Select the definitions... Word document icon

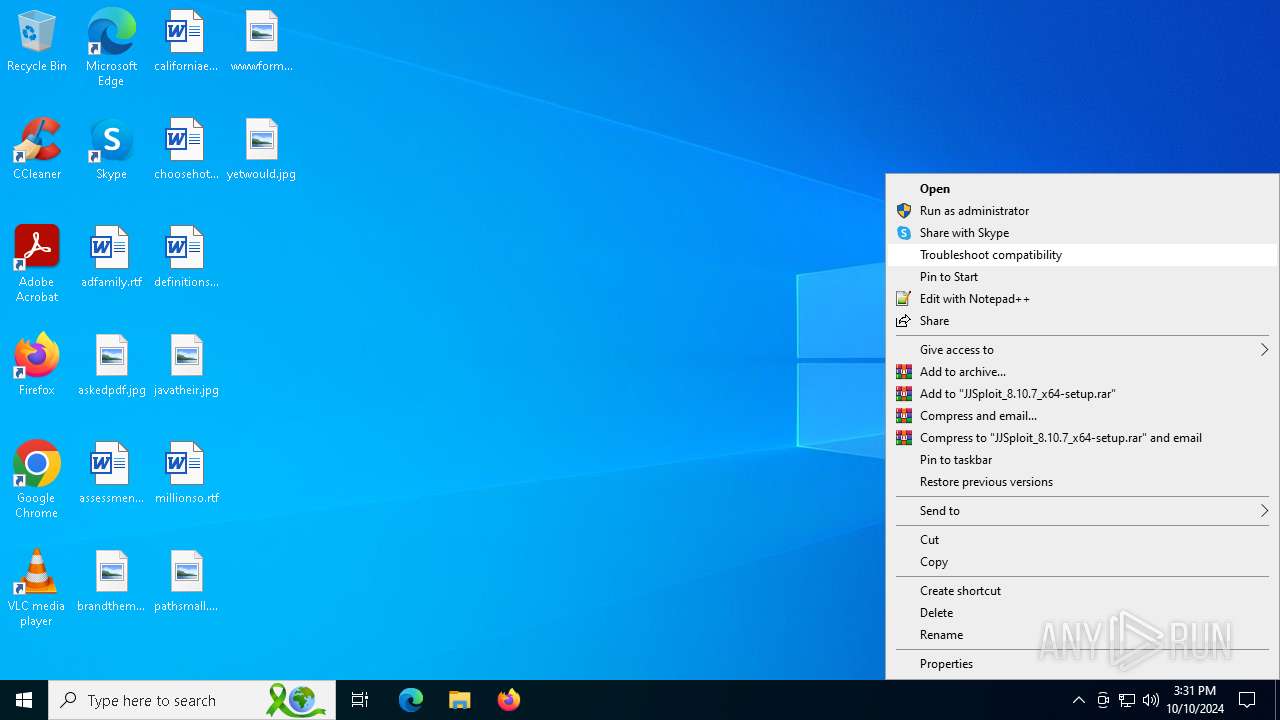pos(186,258)
